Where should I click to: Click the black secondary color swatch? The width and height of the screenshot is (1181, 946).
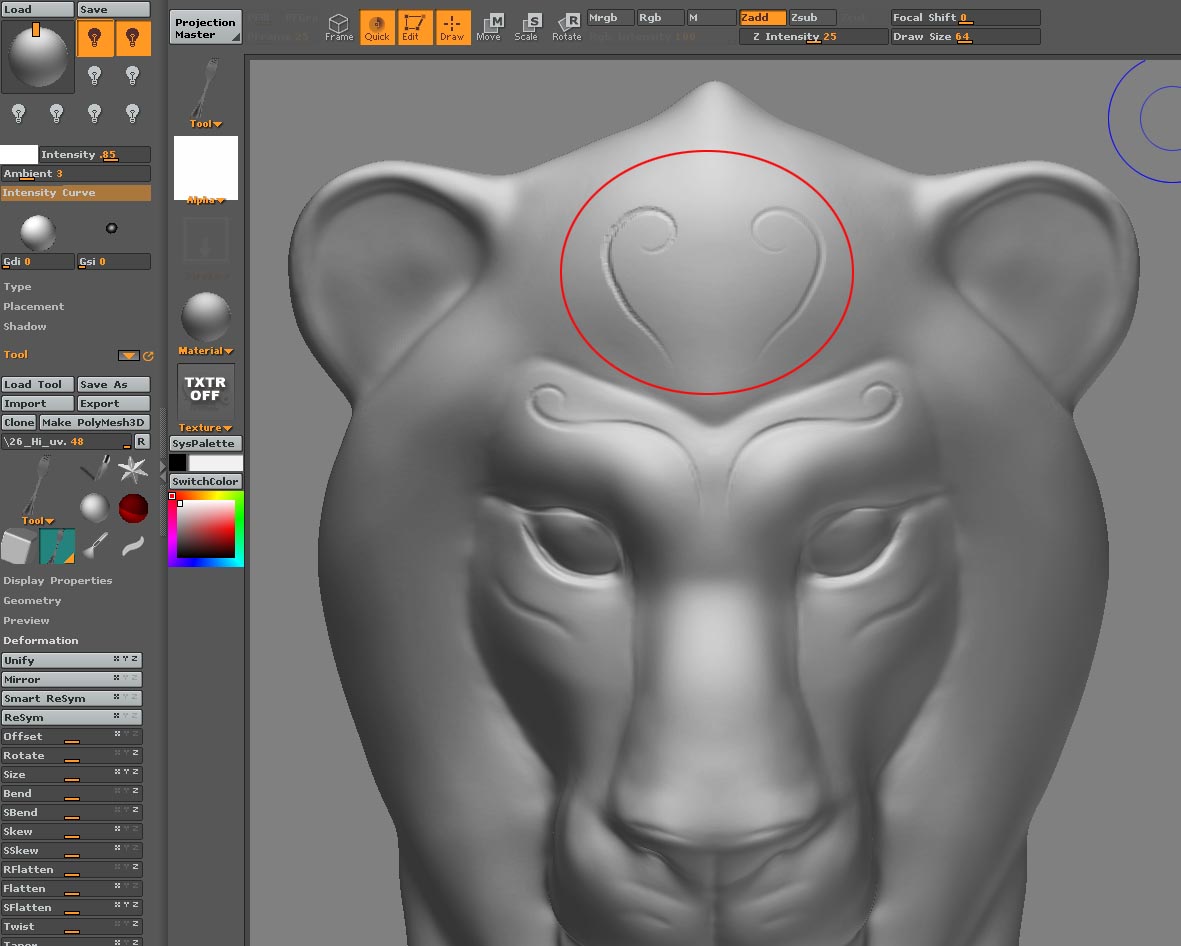point(178,462)
